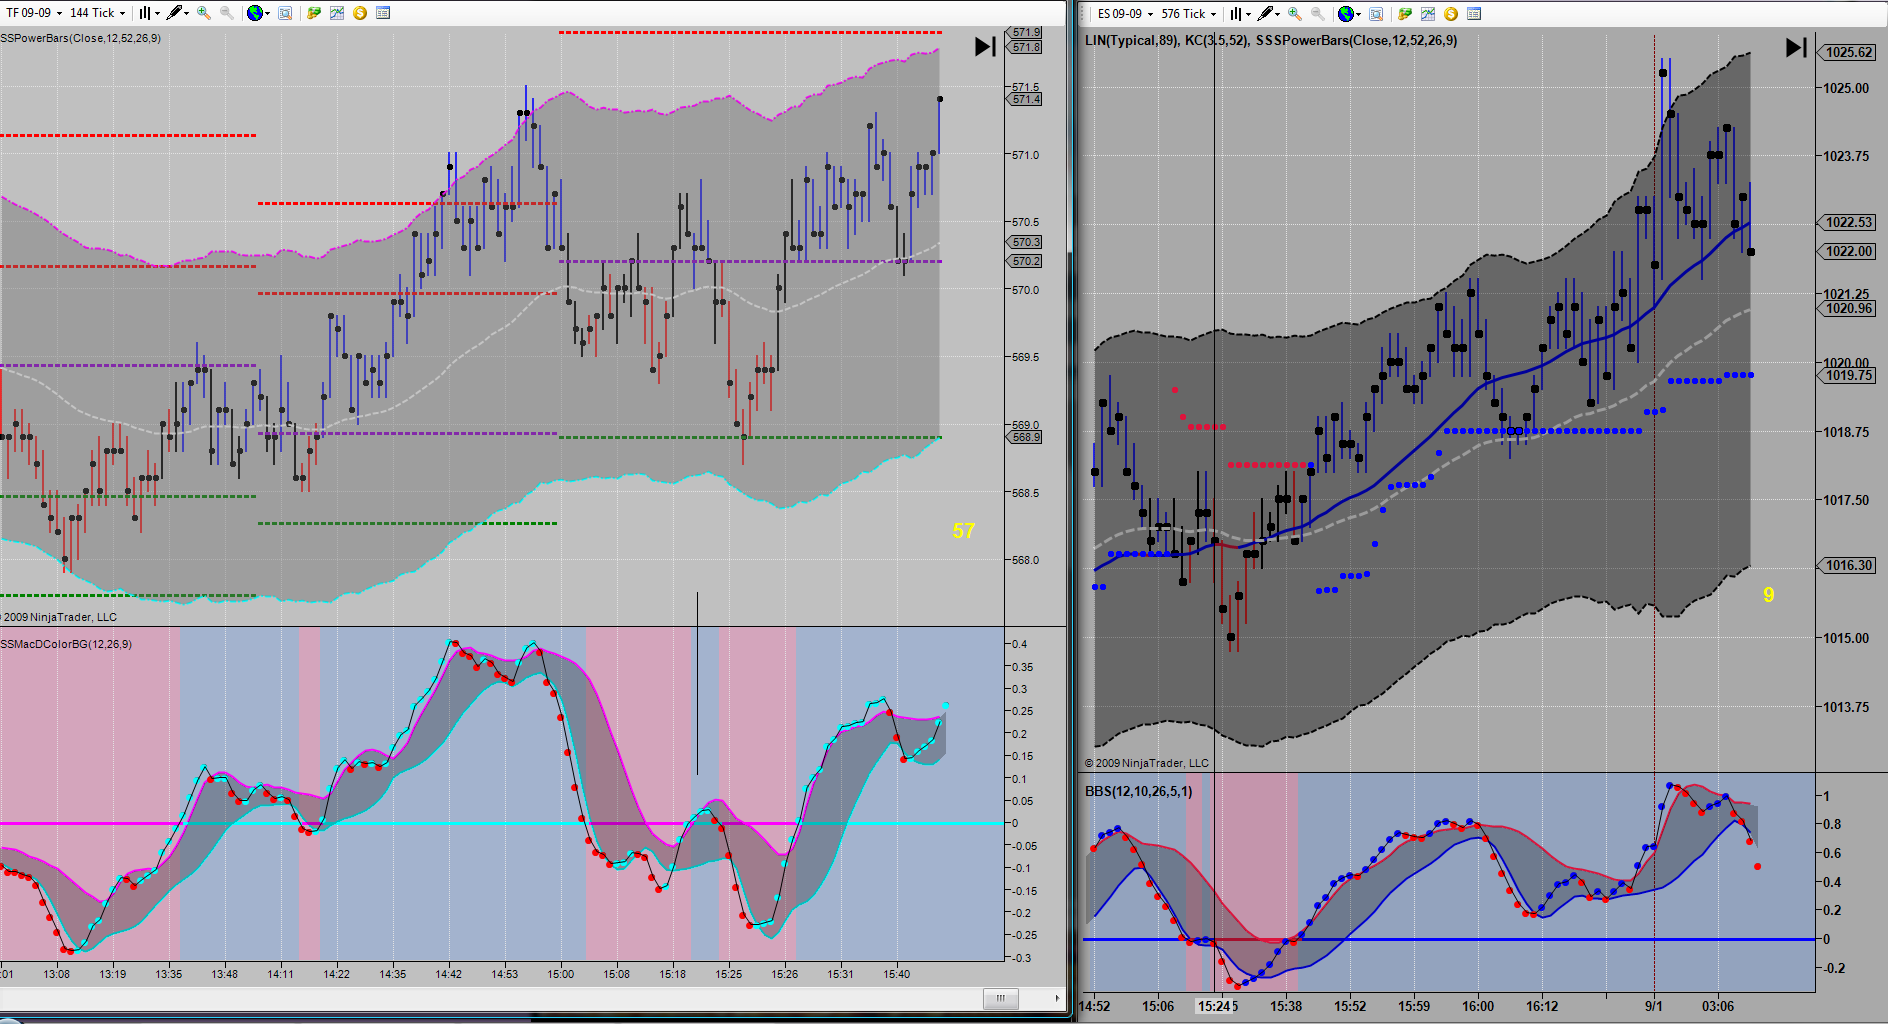The image size is (1888, 1024).
Task: Jump to last bar in ES chart
Action: 1796,47
